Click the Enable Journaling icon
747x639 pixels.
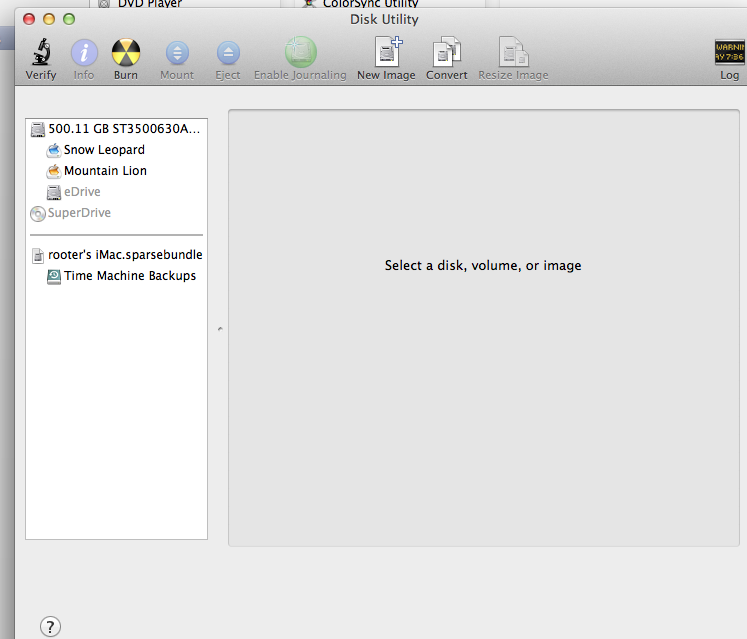[x=301, y=52]
